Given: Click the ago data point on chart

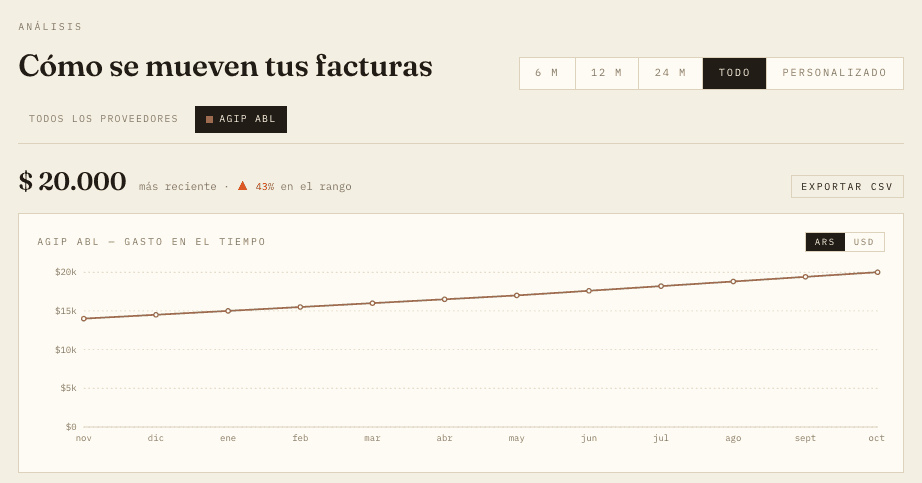Looking at the screenshot, I should pos(733,281).
